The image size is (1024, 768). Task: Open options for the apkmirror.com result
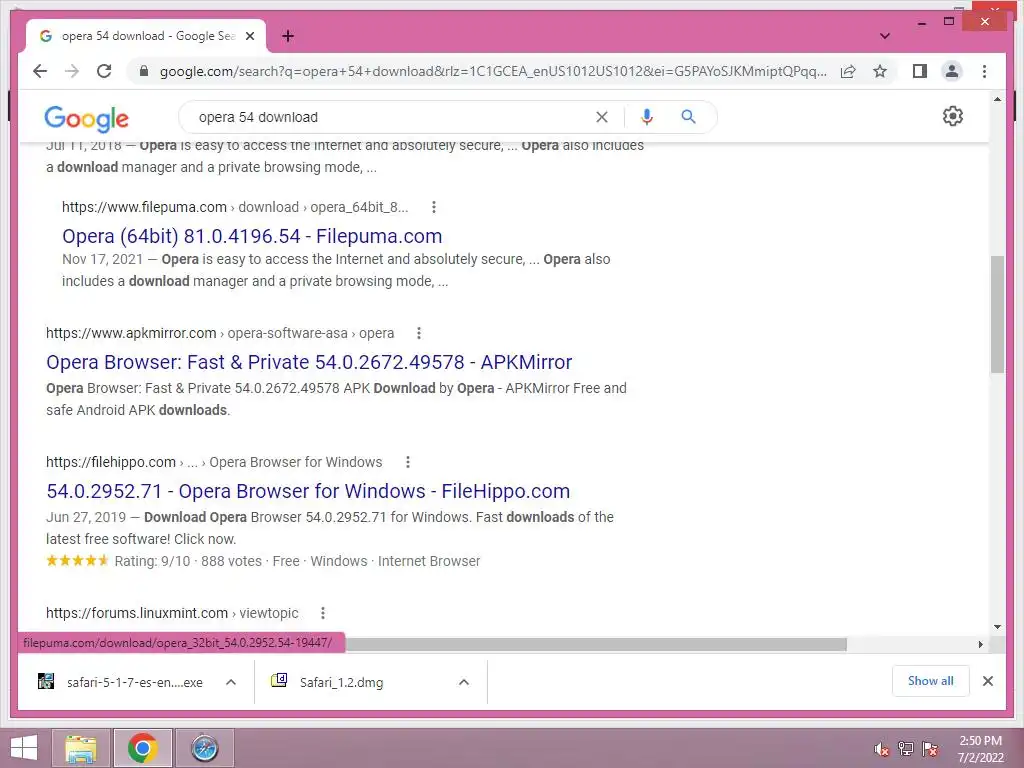tap(419, 333)
